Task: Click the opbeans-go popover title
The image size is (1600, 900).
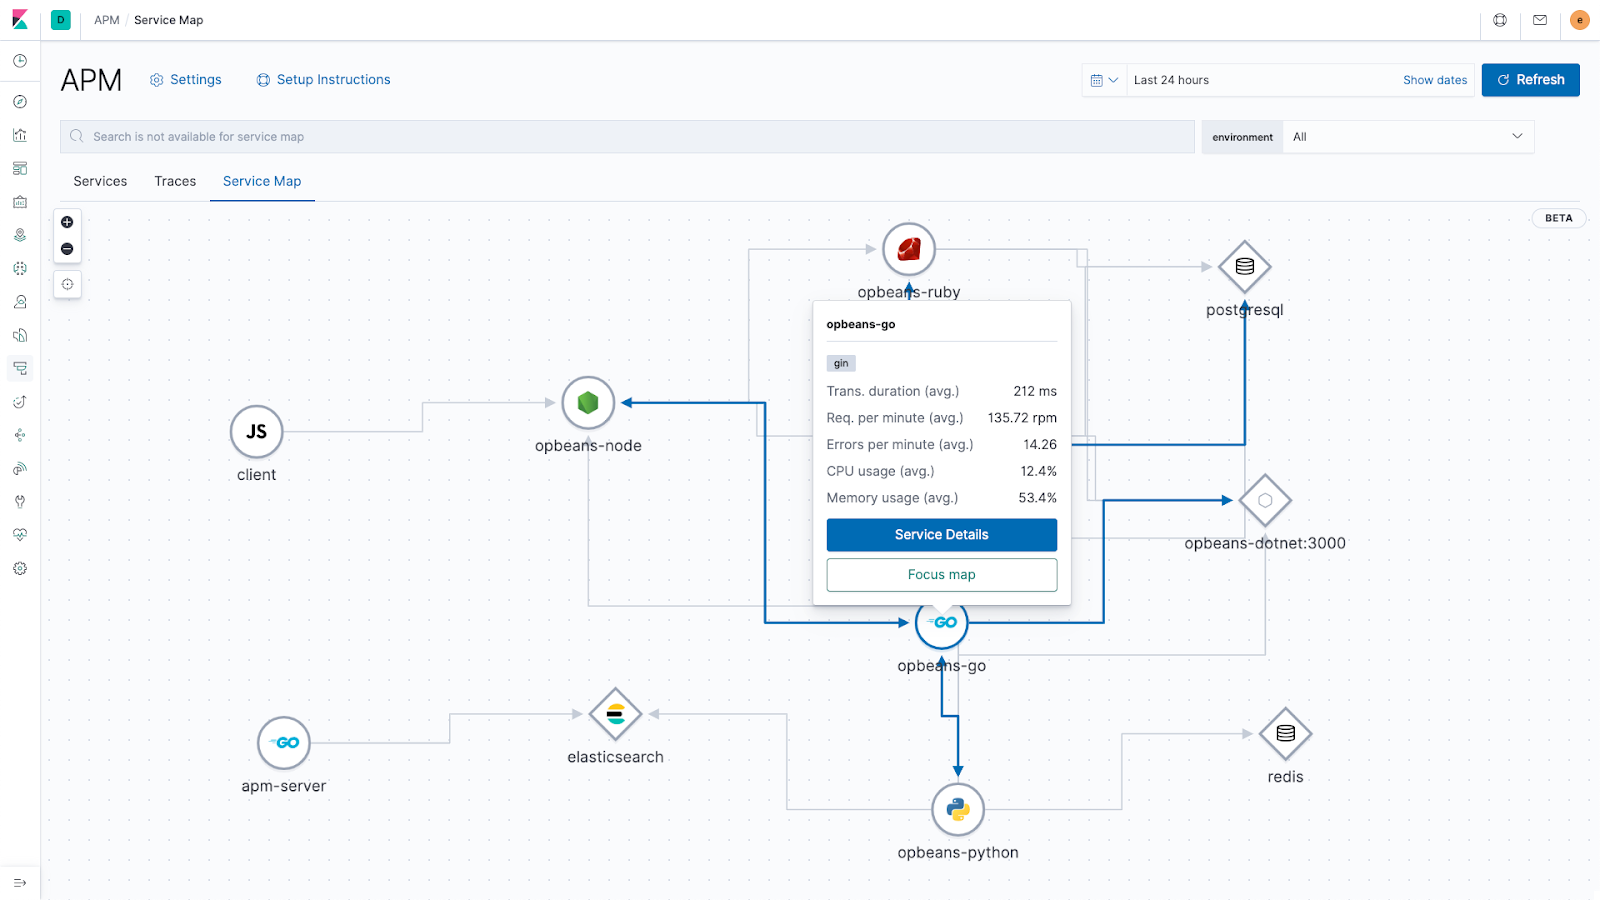Action: click(861, 324)
